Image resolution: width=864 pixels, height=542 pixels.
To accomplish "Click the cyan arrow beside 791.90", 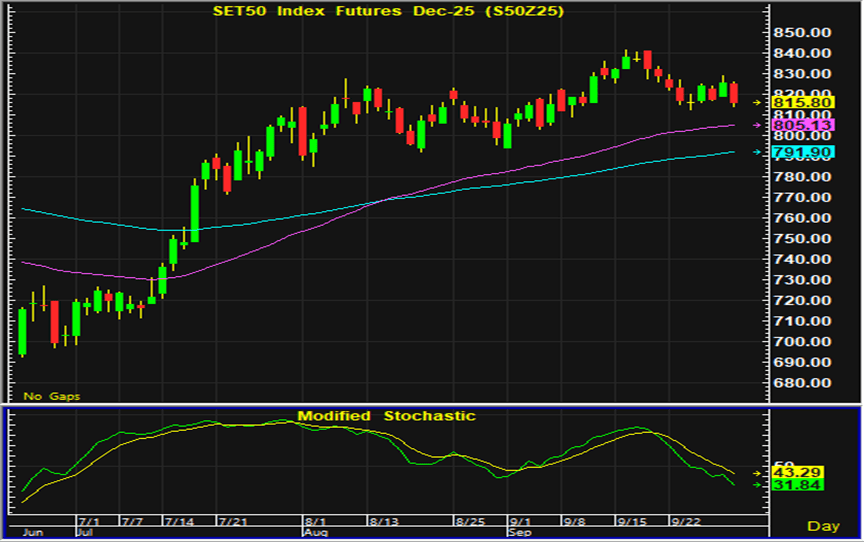I will click(x=757, y=152).
